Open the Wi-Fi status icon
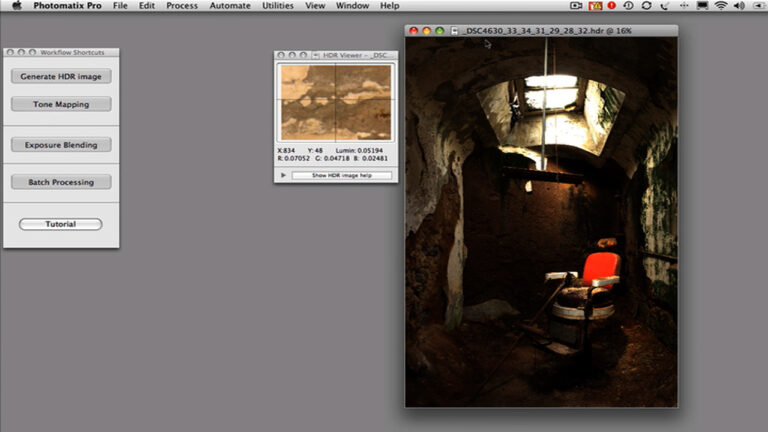This screenshot has width=768, height=432. click(x=721, y=6)
